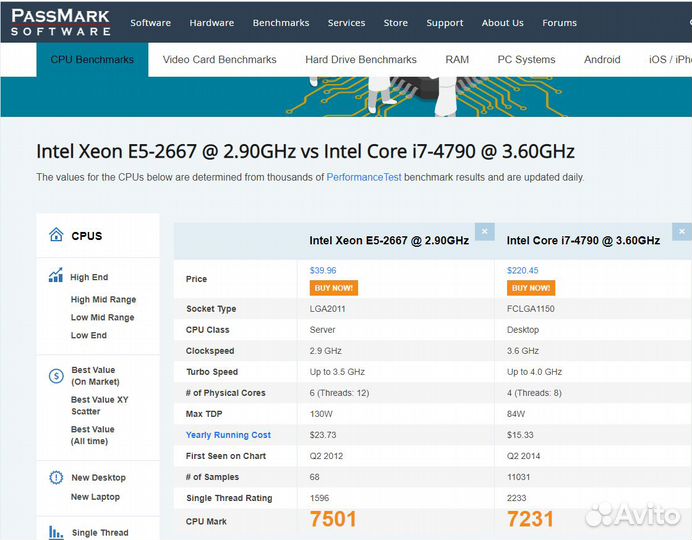692x540 pixels.
Task: Go to High Mid Range list
Action: tap(103, 300)
